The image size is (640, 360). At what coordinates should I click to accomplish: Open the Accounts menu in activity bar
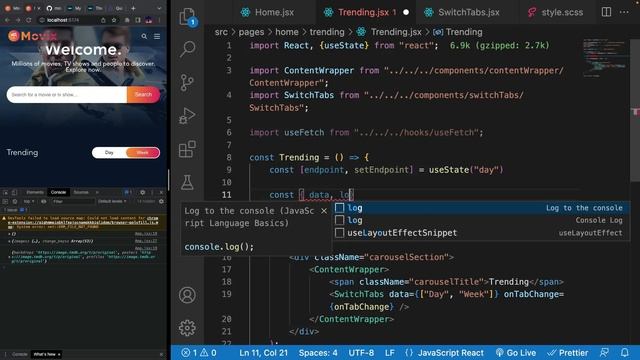point(187,295)
